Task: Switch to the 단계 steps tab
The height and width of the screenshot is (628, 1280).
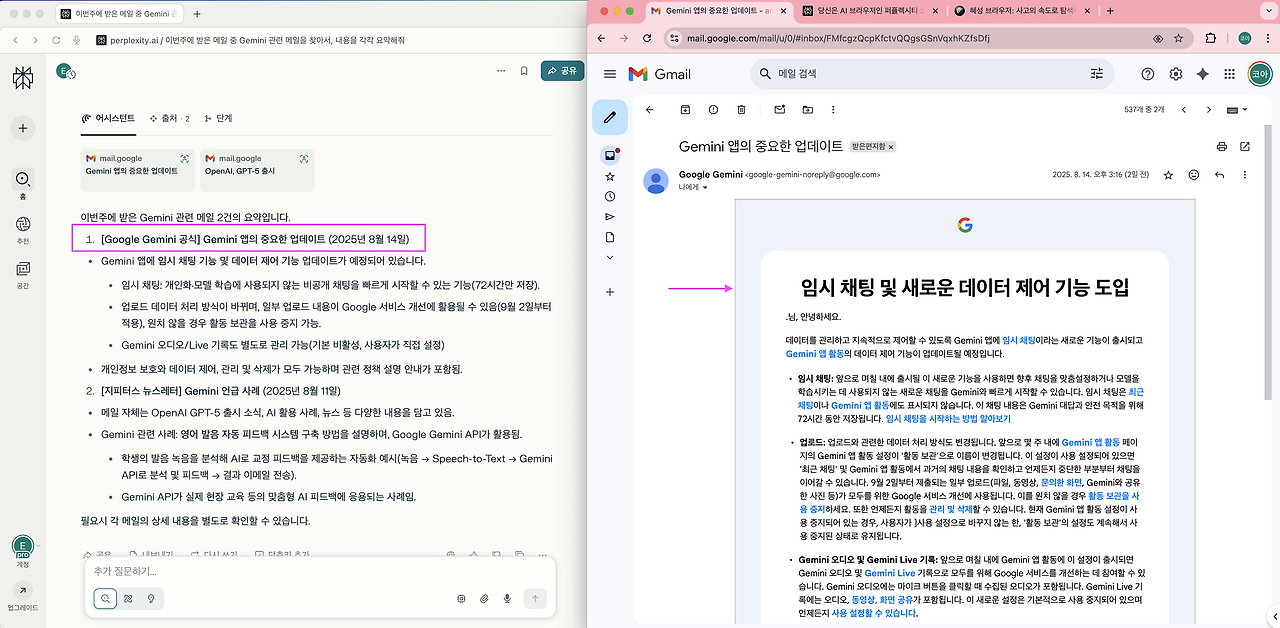Action: tap(217, 118)
